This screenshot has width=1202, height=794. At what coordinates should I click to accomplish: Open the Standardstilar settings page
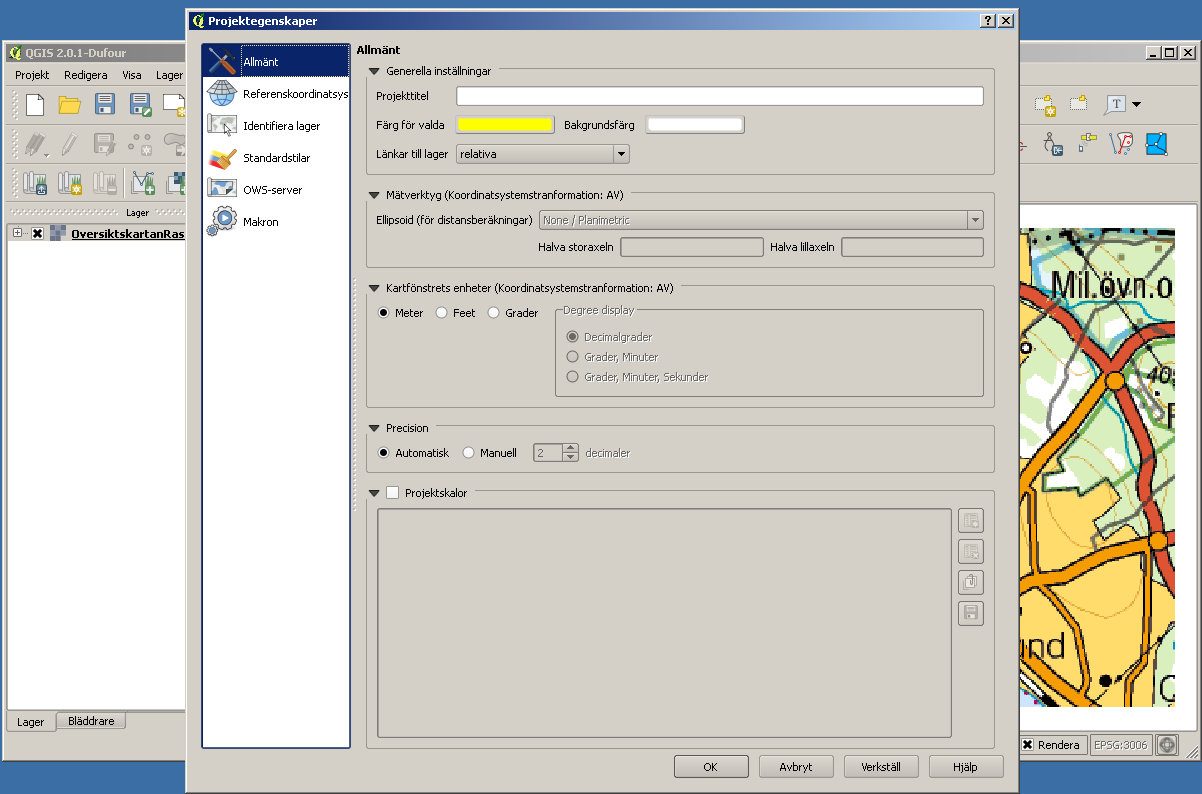click(x=276, y=158)
